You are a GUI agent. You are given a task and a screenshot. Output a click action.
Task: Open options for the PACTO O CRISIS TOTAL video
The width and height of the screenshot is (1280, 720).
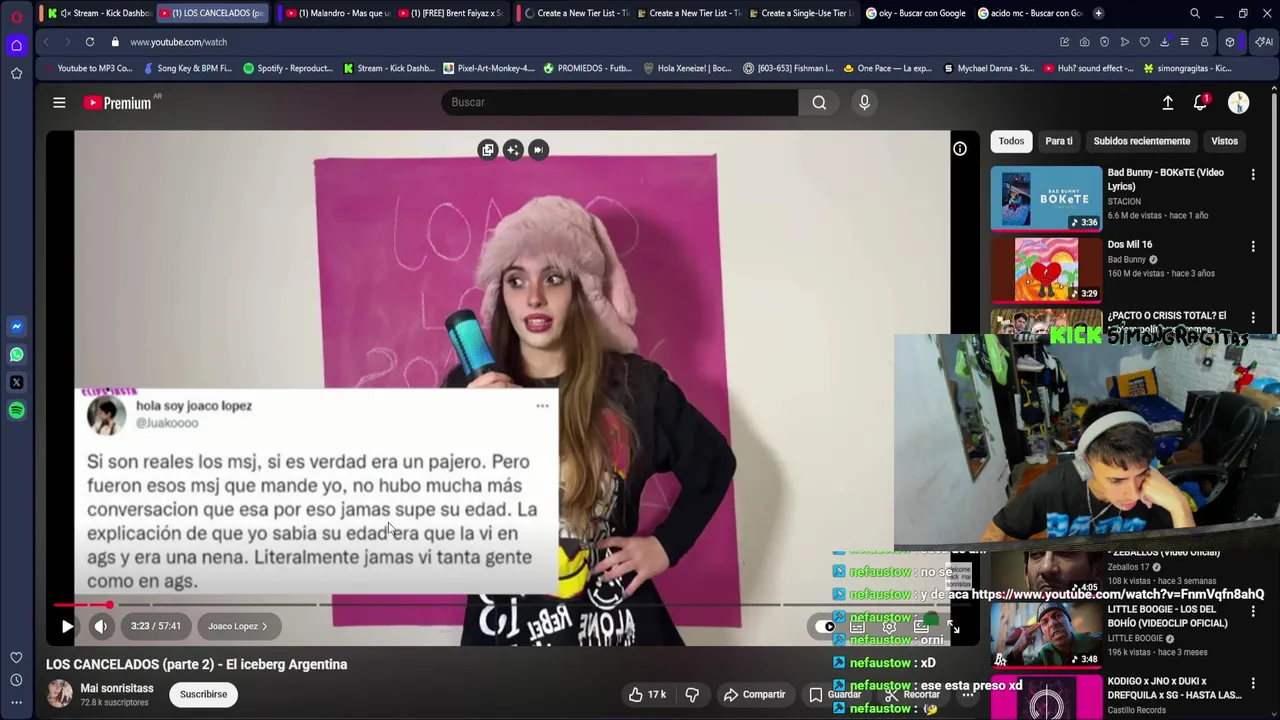1253,317
